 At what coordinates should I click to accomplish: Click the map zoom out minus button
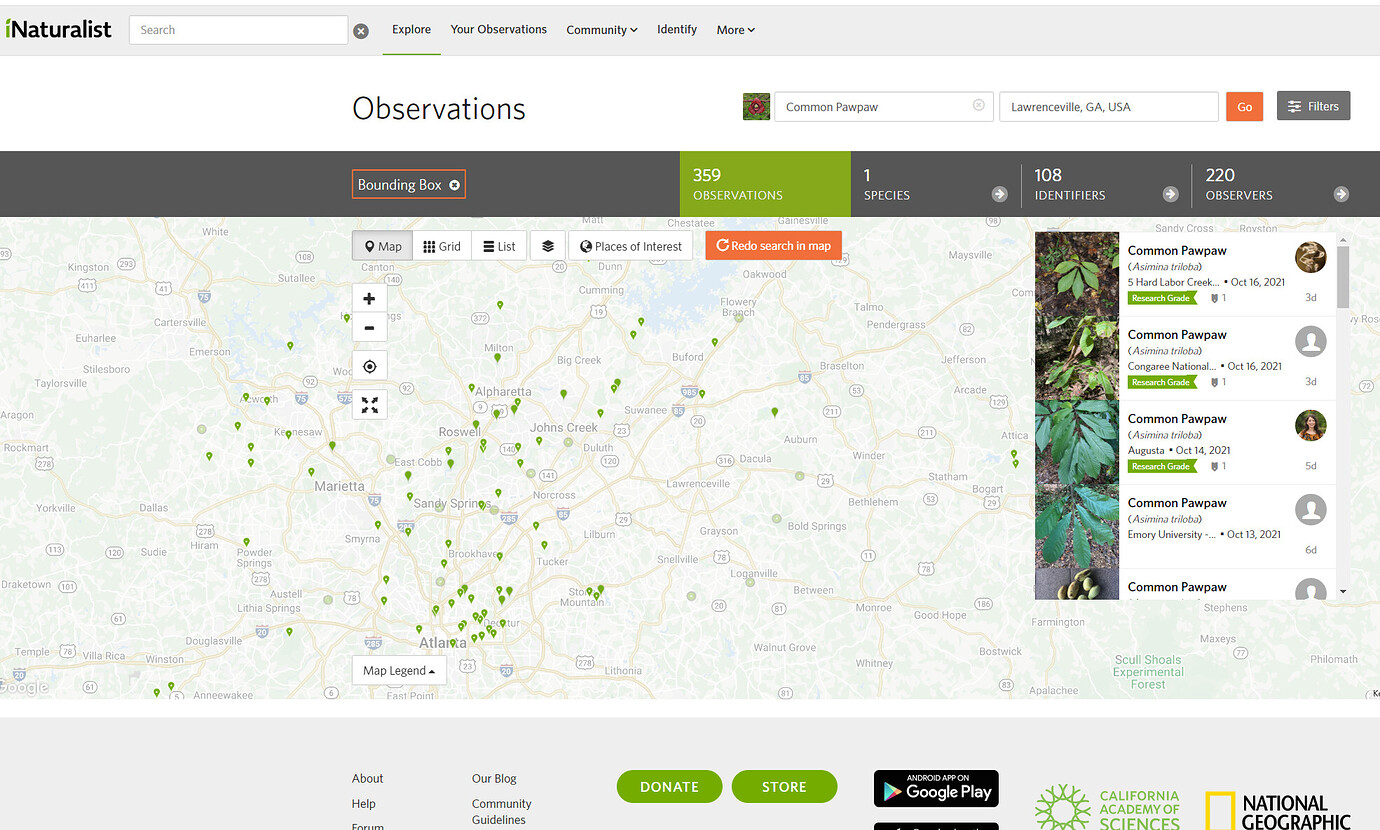click(369, 328)
